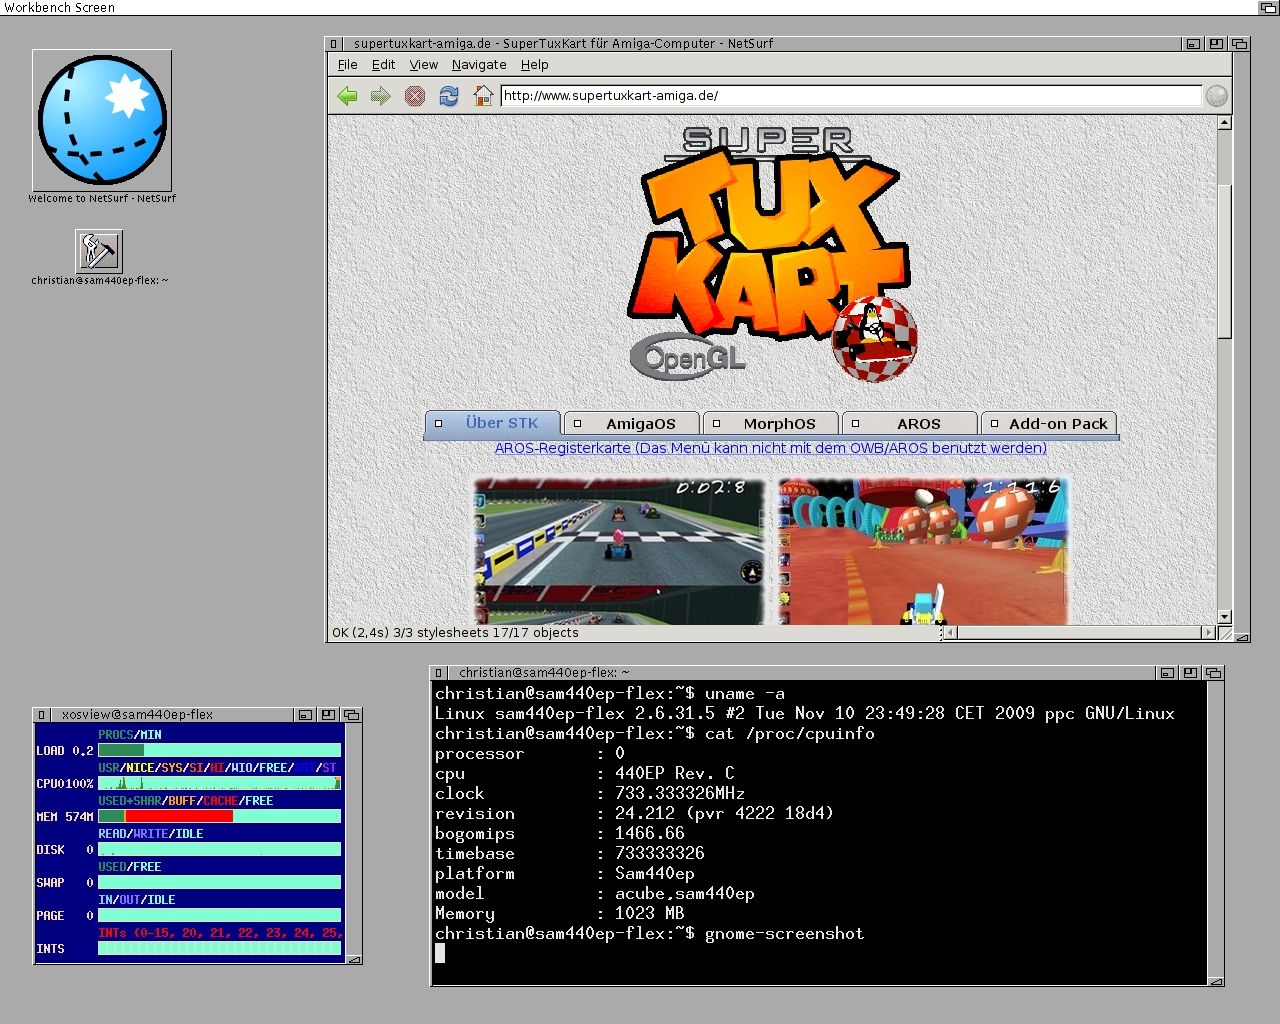Click the NetSurf window title bar menu button

tap(335, 44)
